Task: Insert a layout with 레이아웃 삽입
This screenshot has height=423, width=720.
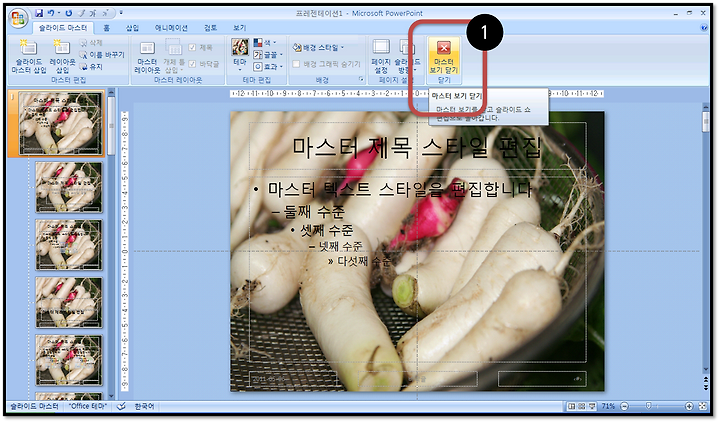Action: click(x=62, y=56)
